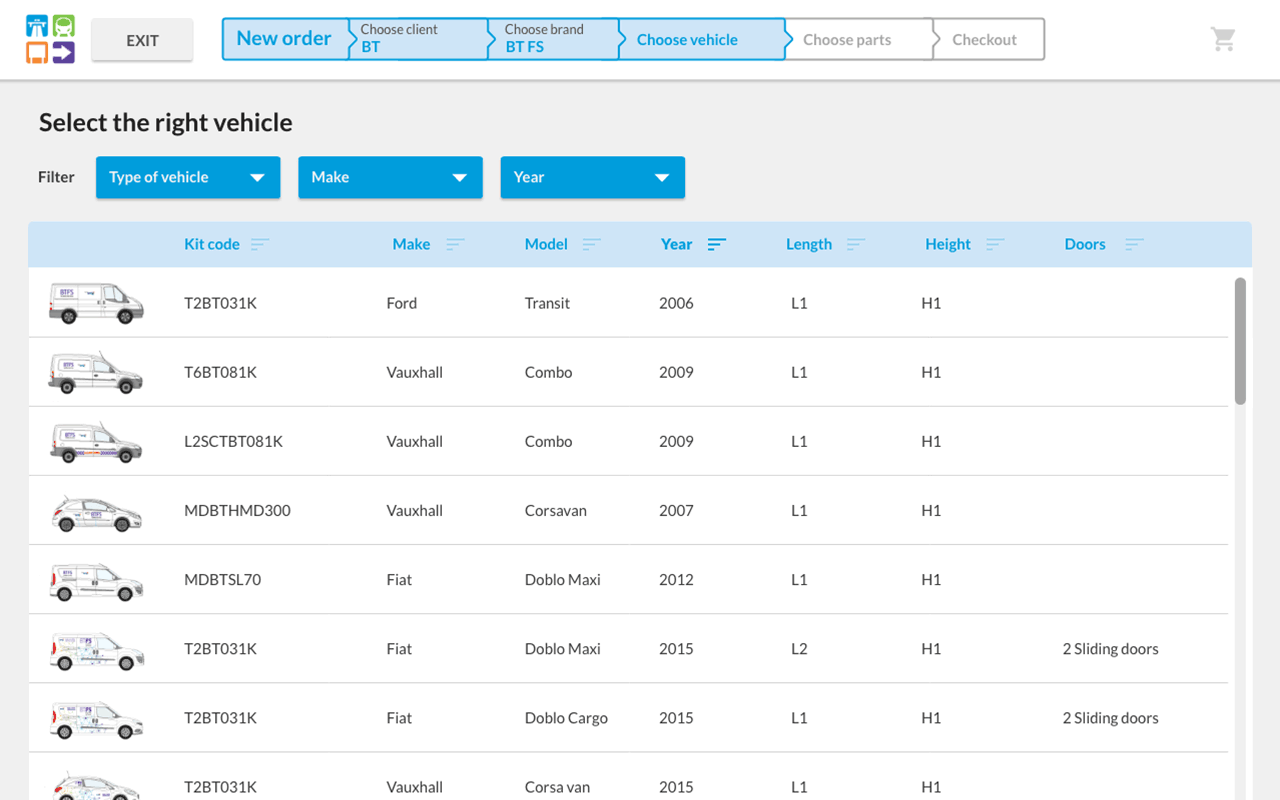Open the Year filter dropdown
Screen dimensions: 1280x800
592,177
